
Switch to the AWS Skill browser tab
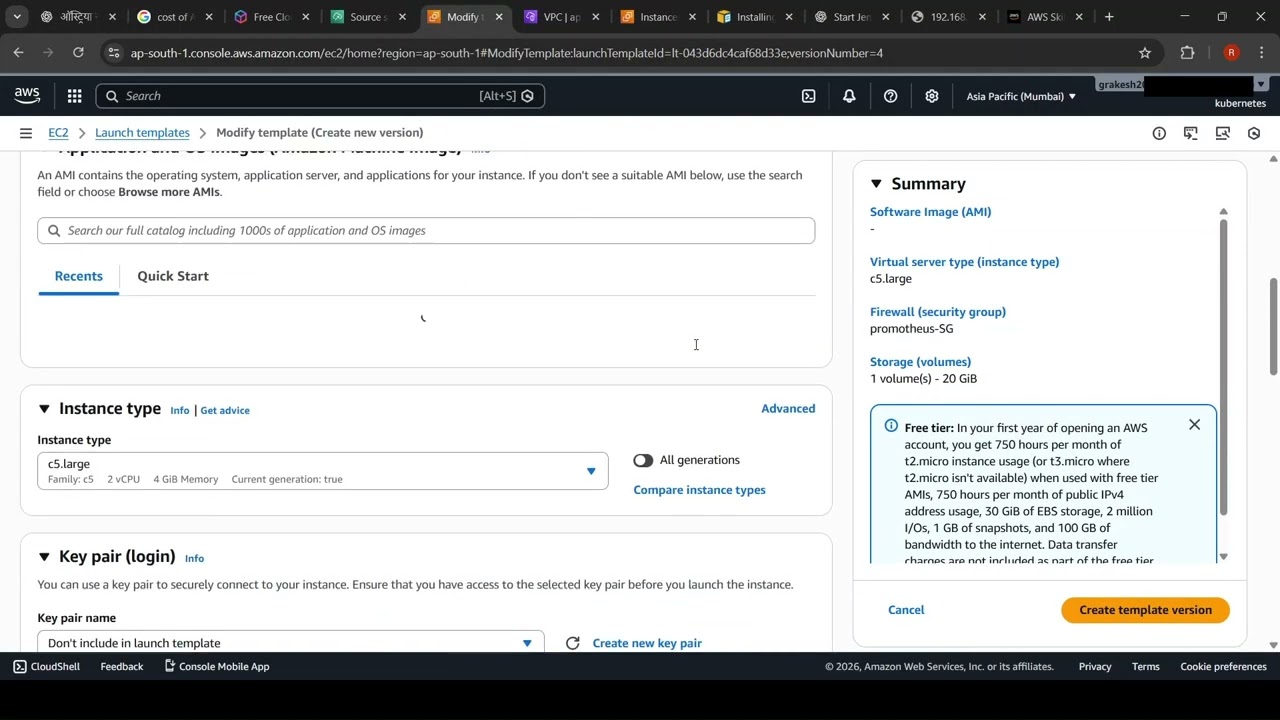tap(1044, 17)
